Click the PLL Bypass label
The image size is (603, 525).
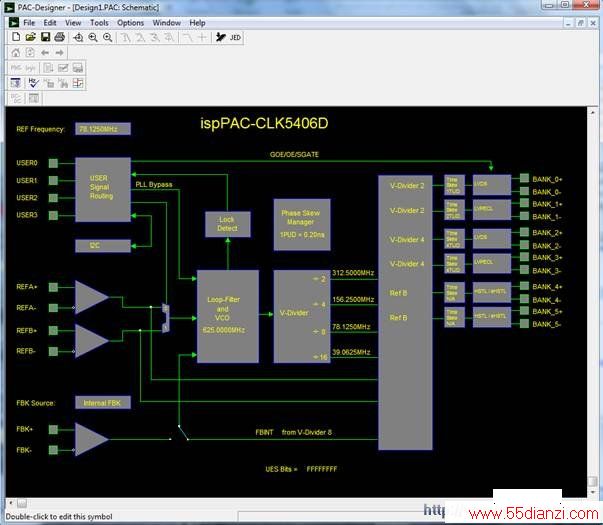(154, 185)
